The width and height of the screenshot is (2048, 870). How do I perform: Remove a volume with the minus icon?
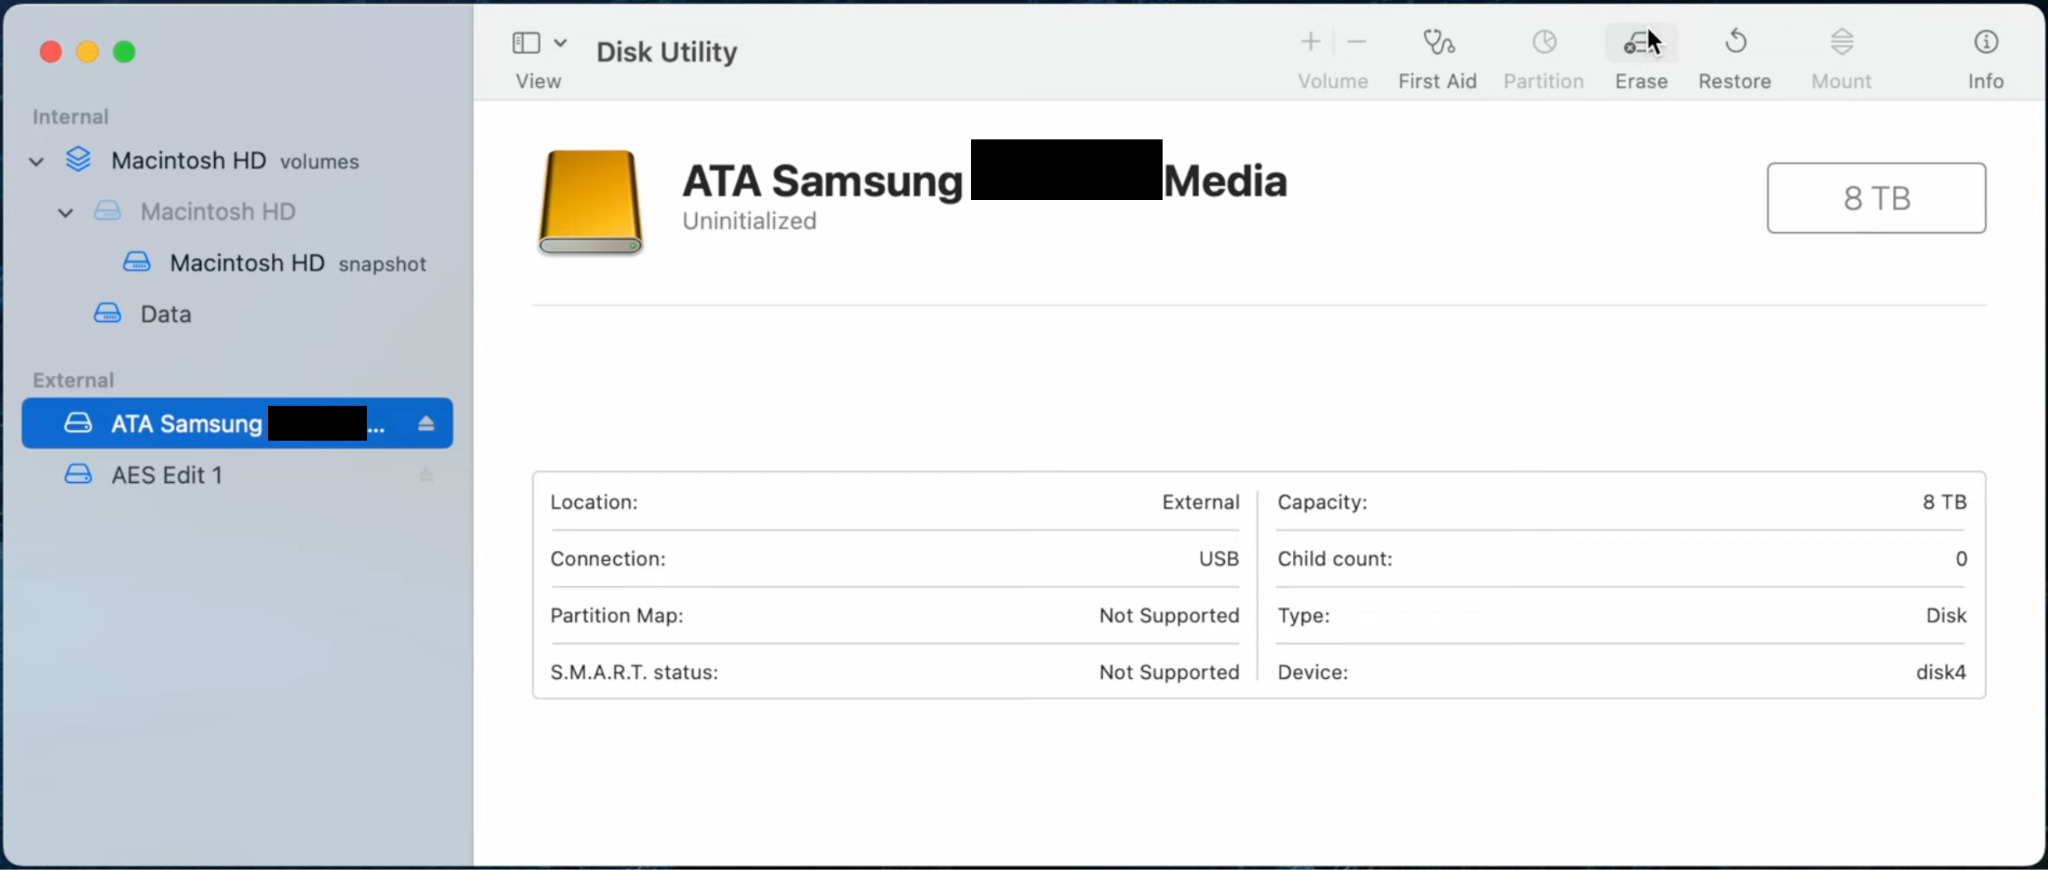[x=1356, y=41]
